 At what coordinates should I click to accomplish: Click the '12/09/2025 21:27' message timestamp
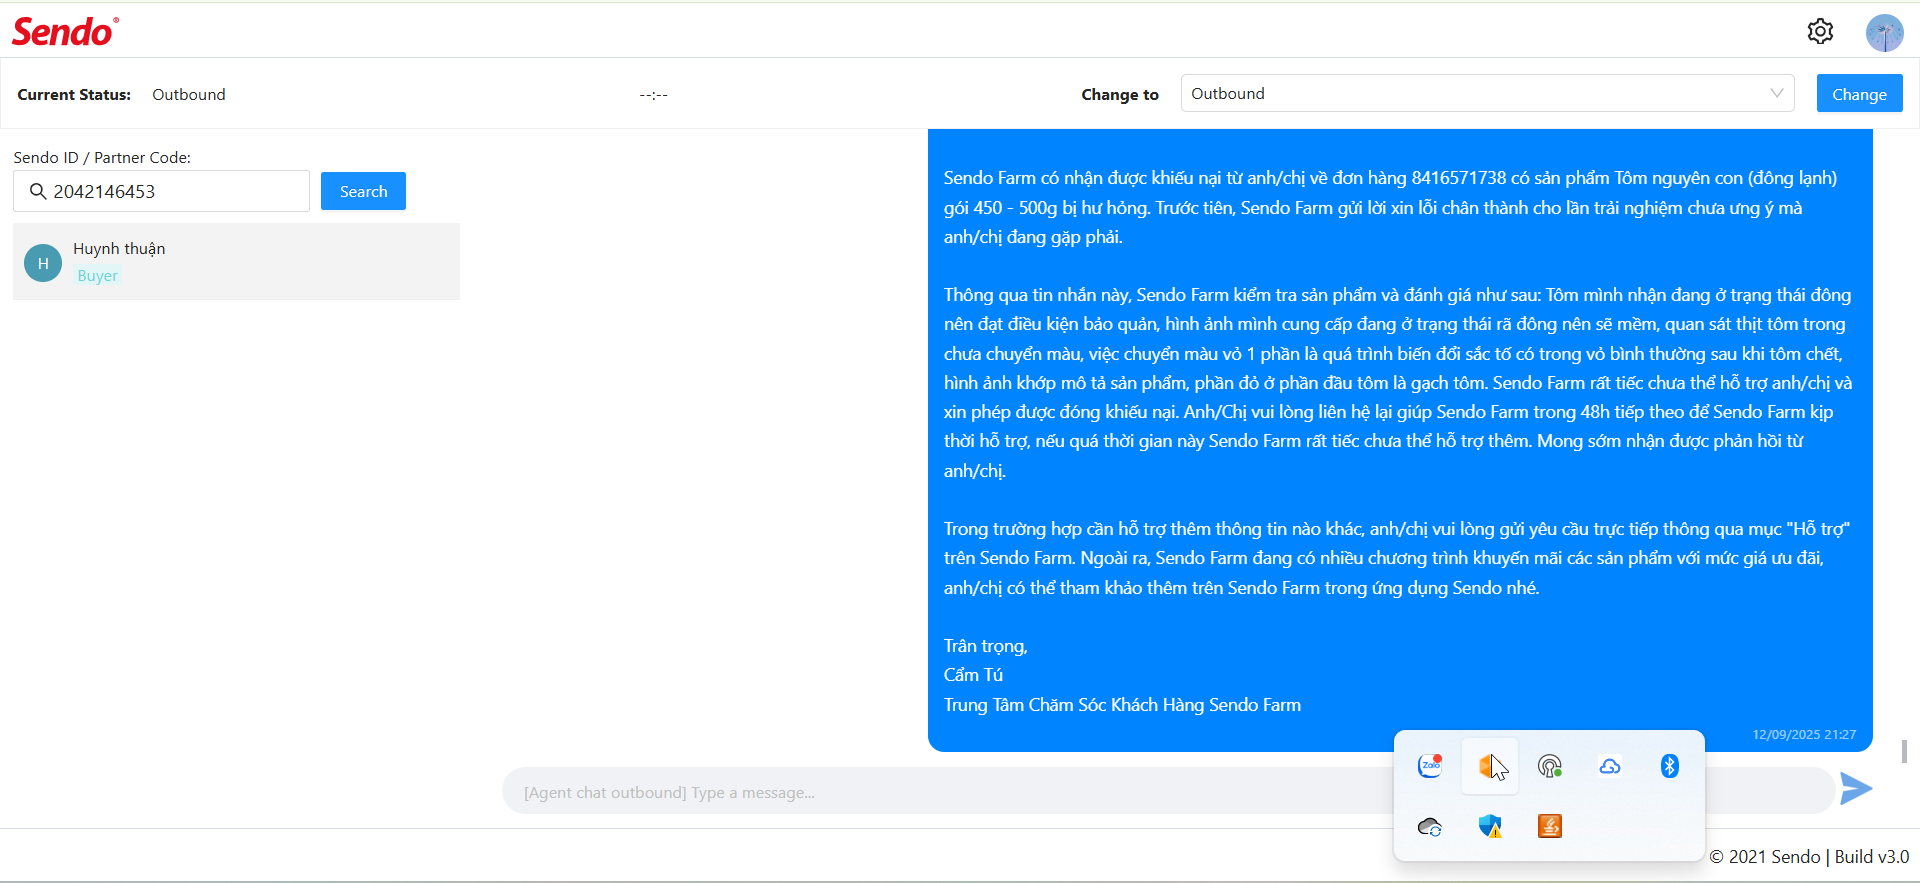(1804, 734)
